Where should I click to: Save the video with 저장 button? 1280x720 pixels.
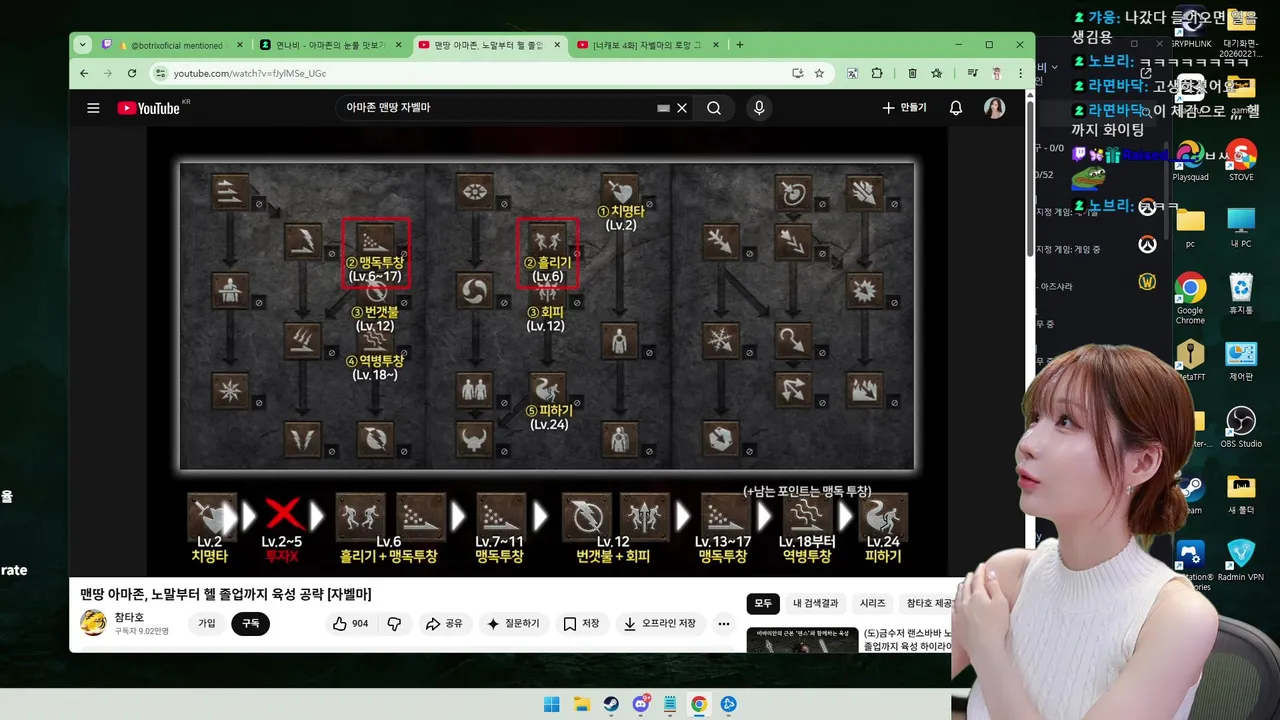tap(581, 623)
